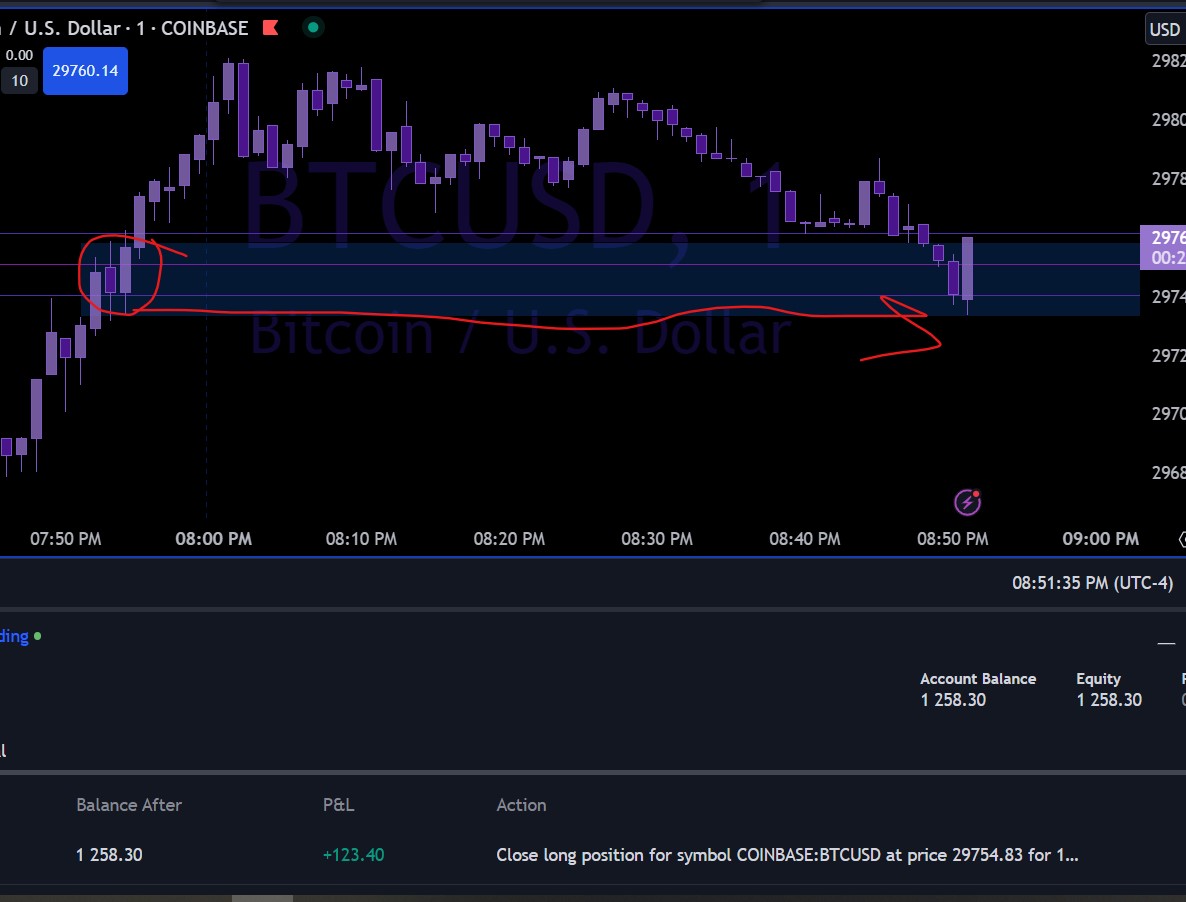This screenshot has width=1186, height=902.
Task: Click the Account Balance value 1 258.30
Action: (953, 700)
